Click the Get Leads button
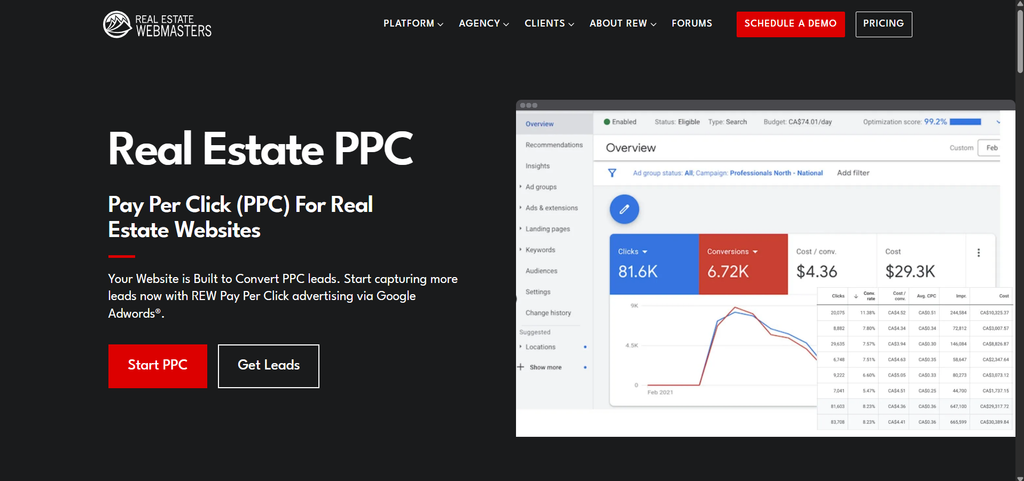 point(268,366)
